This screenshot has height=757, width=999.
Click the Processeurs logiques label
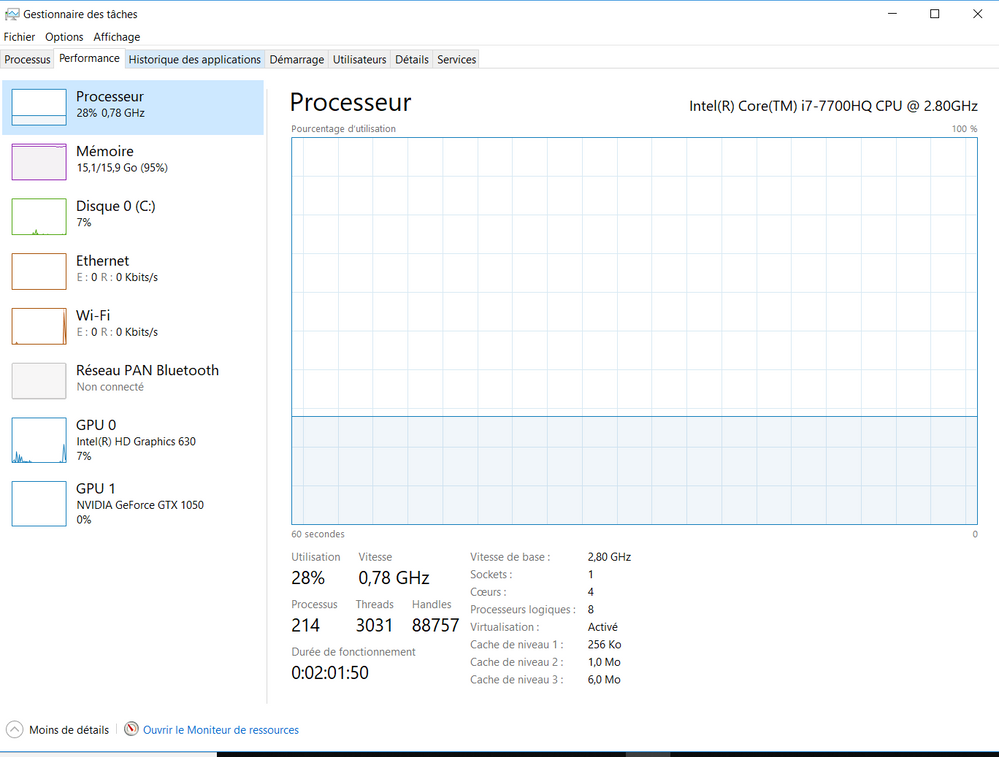522,609
